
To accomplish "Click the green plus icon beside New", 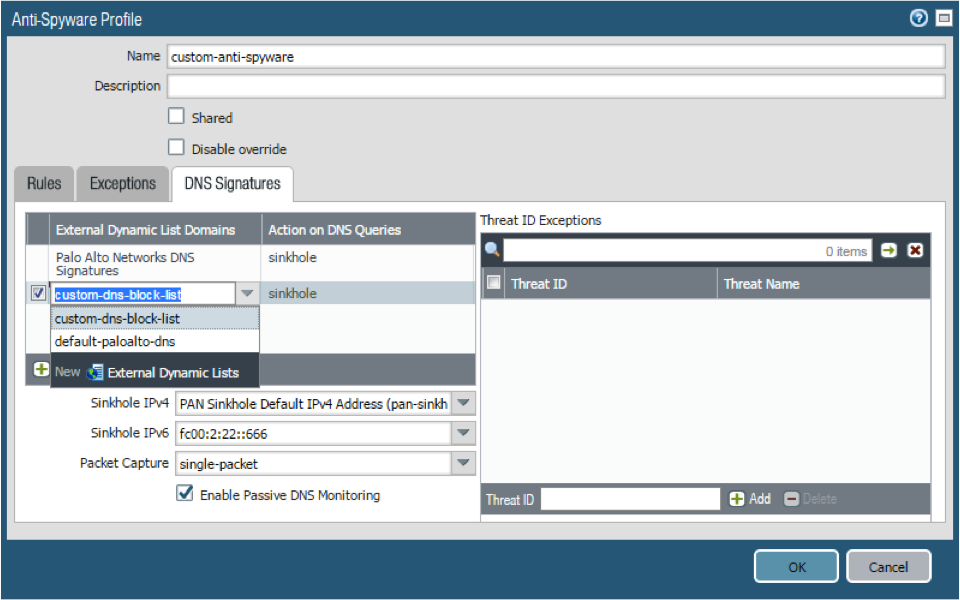I will coord(41,370).
